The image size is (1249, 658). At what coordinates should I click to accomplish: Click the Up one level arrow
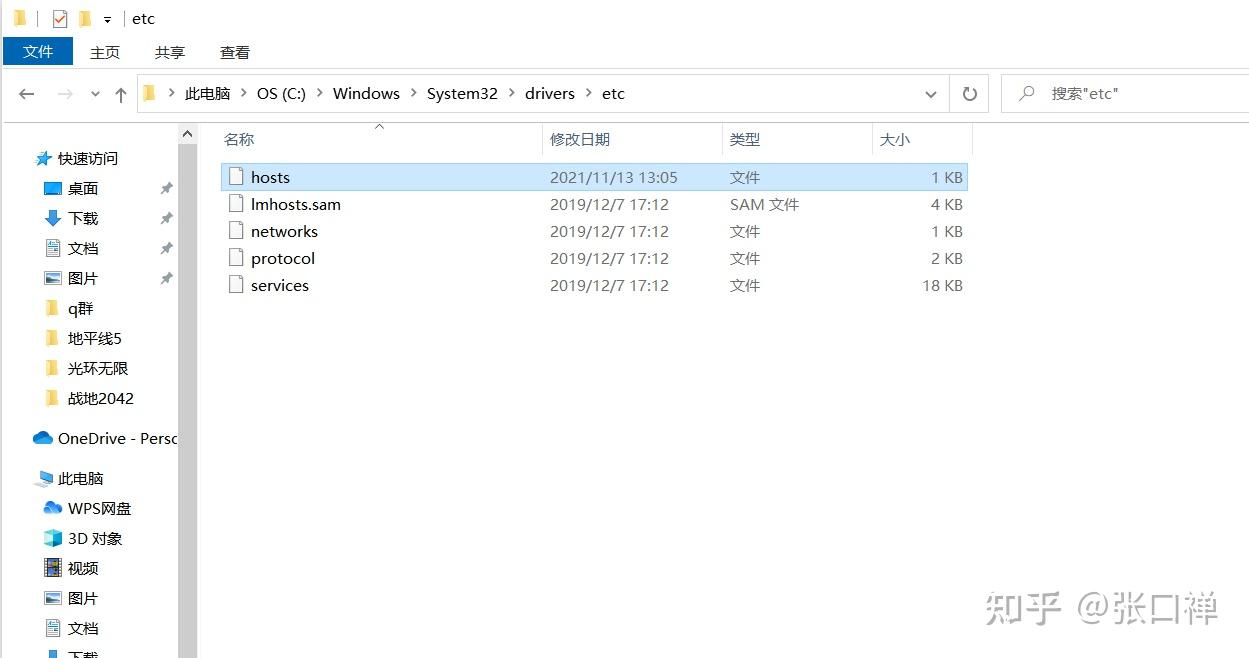(121, 94)
